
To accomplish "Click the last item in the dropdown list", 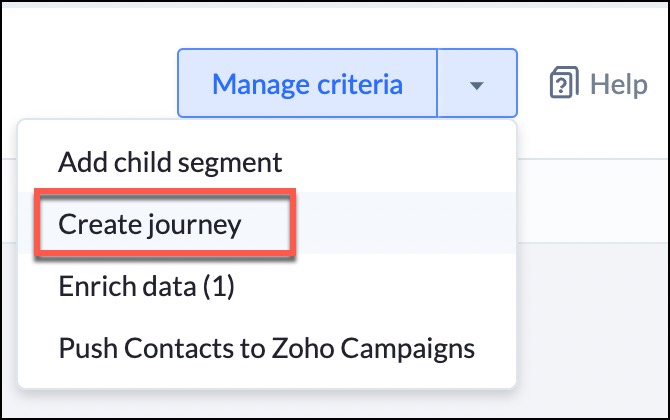I will (266, 348).
